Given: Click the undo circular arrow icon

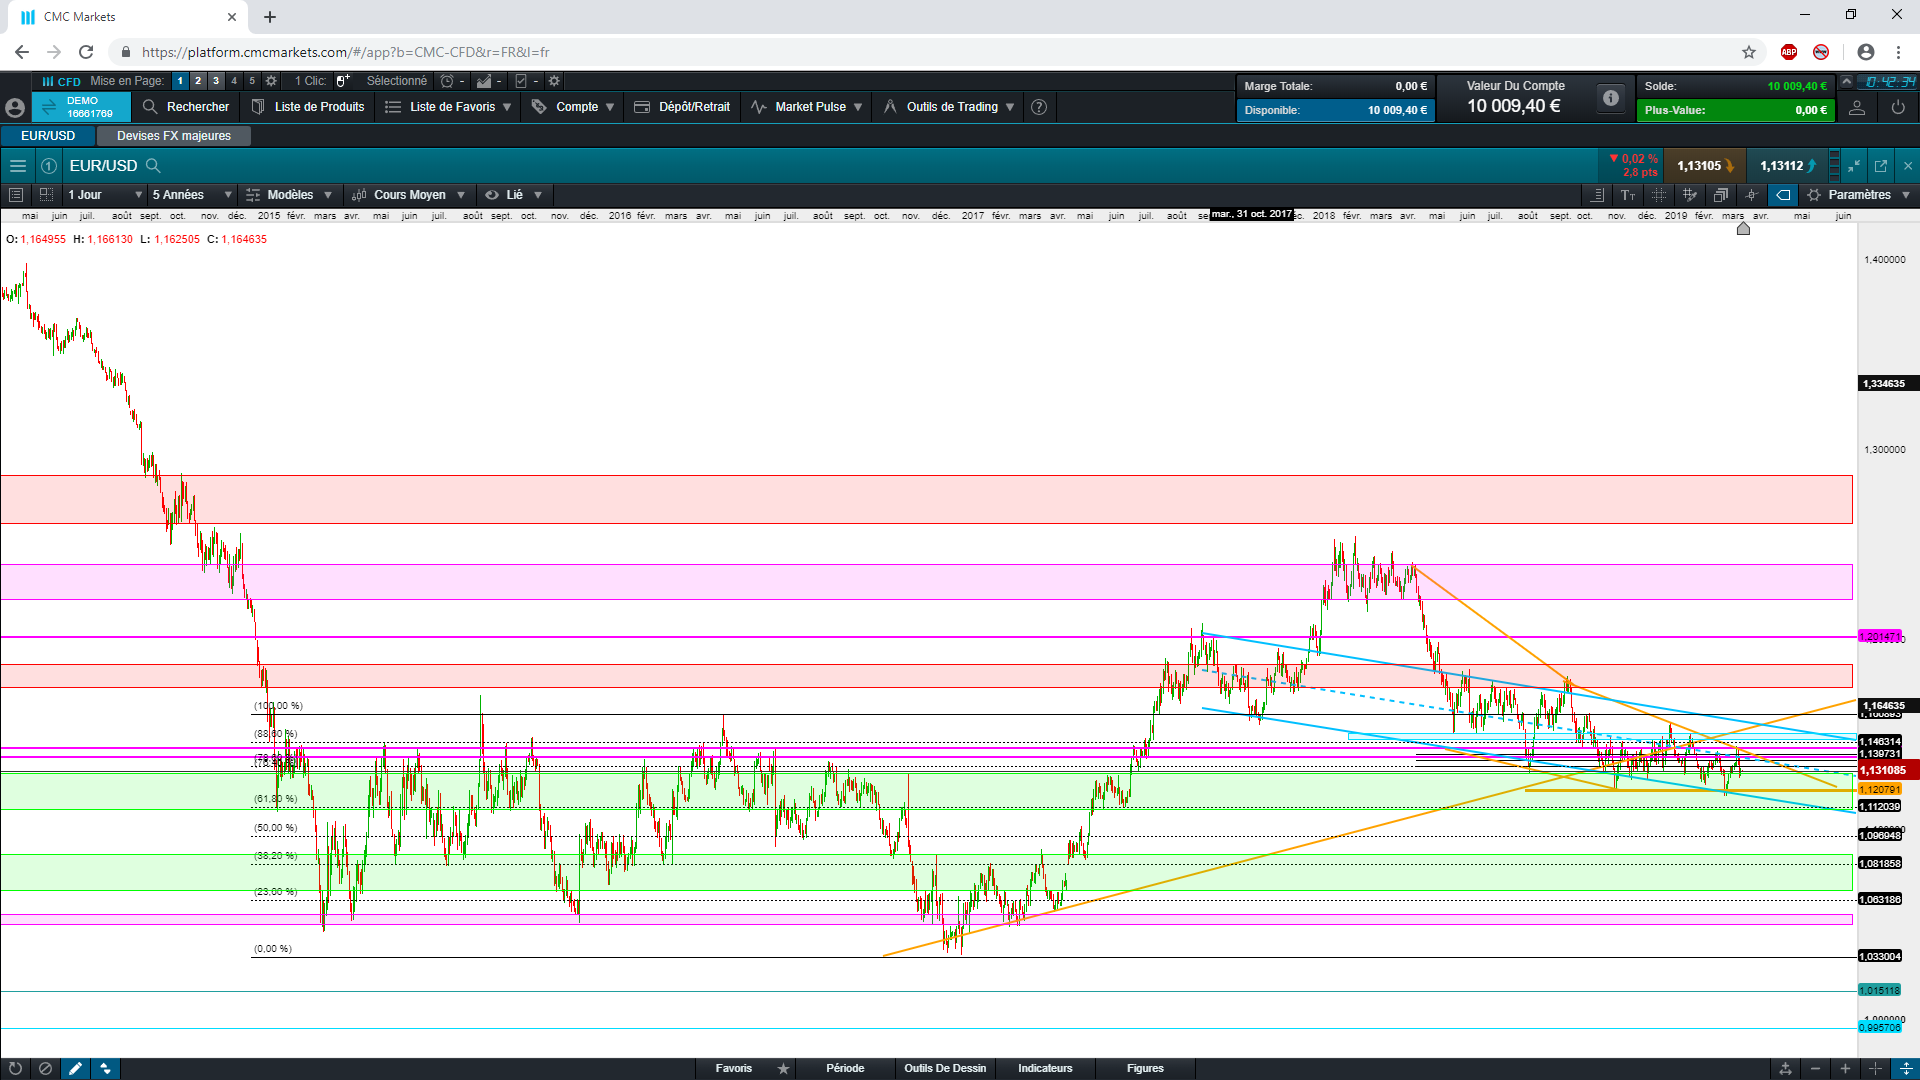Looking at the screenshot, I should pyautogui.click(x=15, y=1068).
